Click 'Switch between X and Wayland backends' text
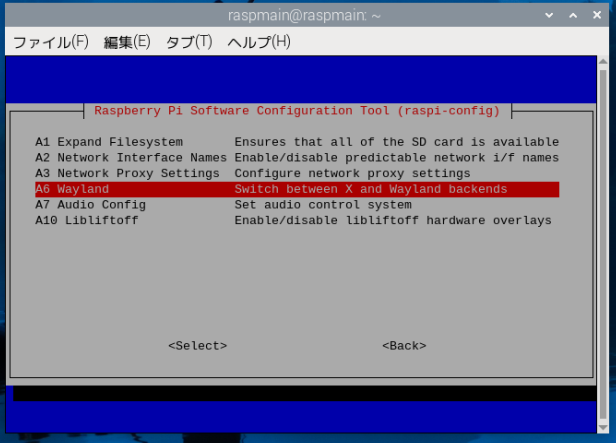The height and width of the screenshot is (443, 616). click(x=371, y=189)
